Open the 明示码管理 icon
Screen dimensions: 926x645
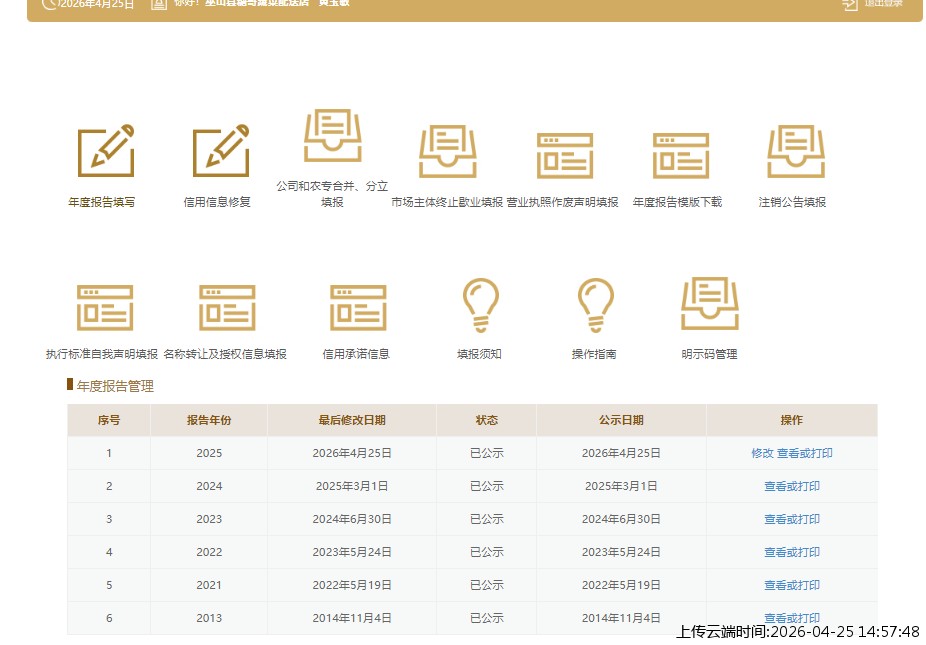709,304
